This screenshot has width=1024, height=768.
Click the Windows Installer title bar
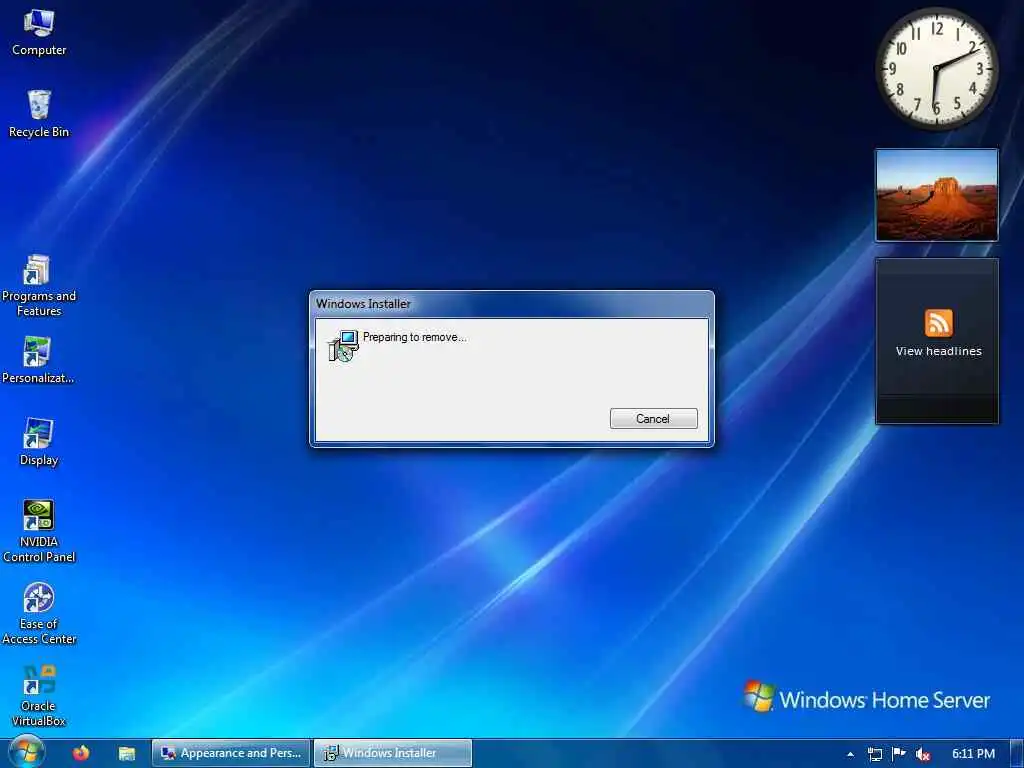511,304
